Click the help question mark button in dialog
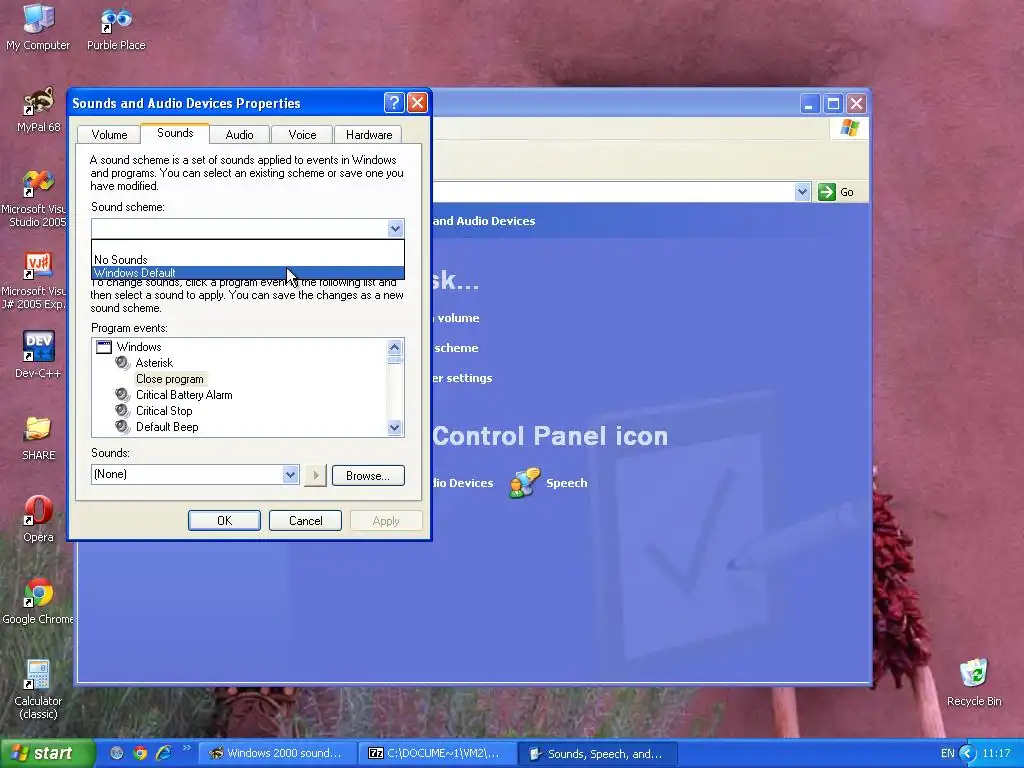Viewport: 1024px width, 768px height. tap(394, 103)
